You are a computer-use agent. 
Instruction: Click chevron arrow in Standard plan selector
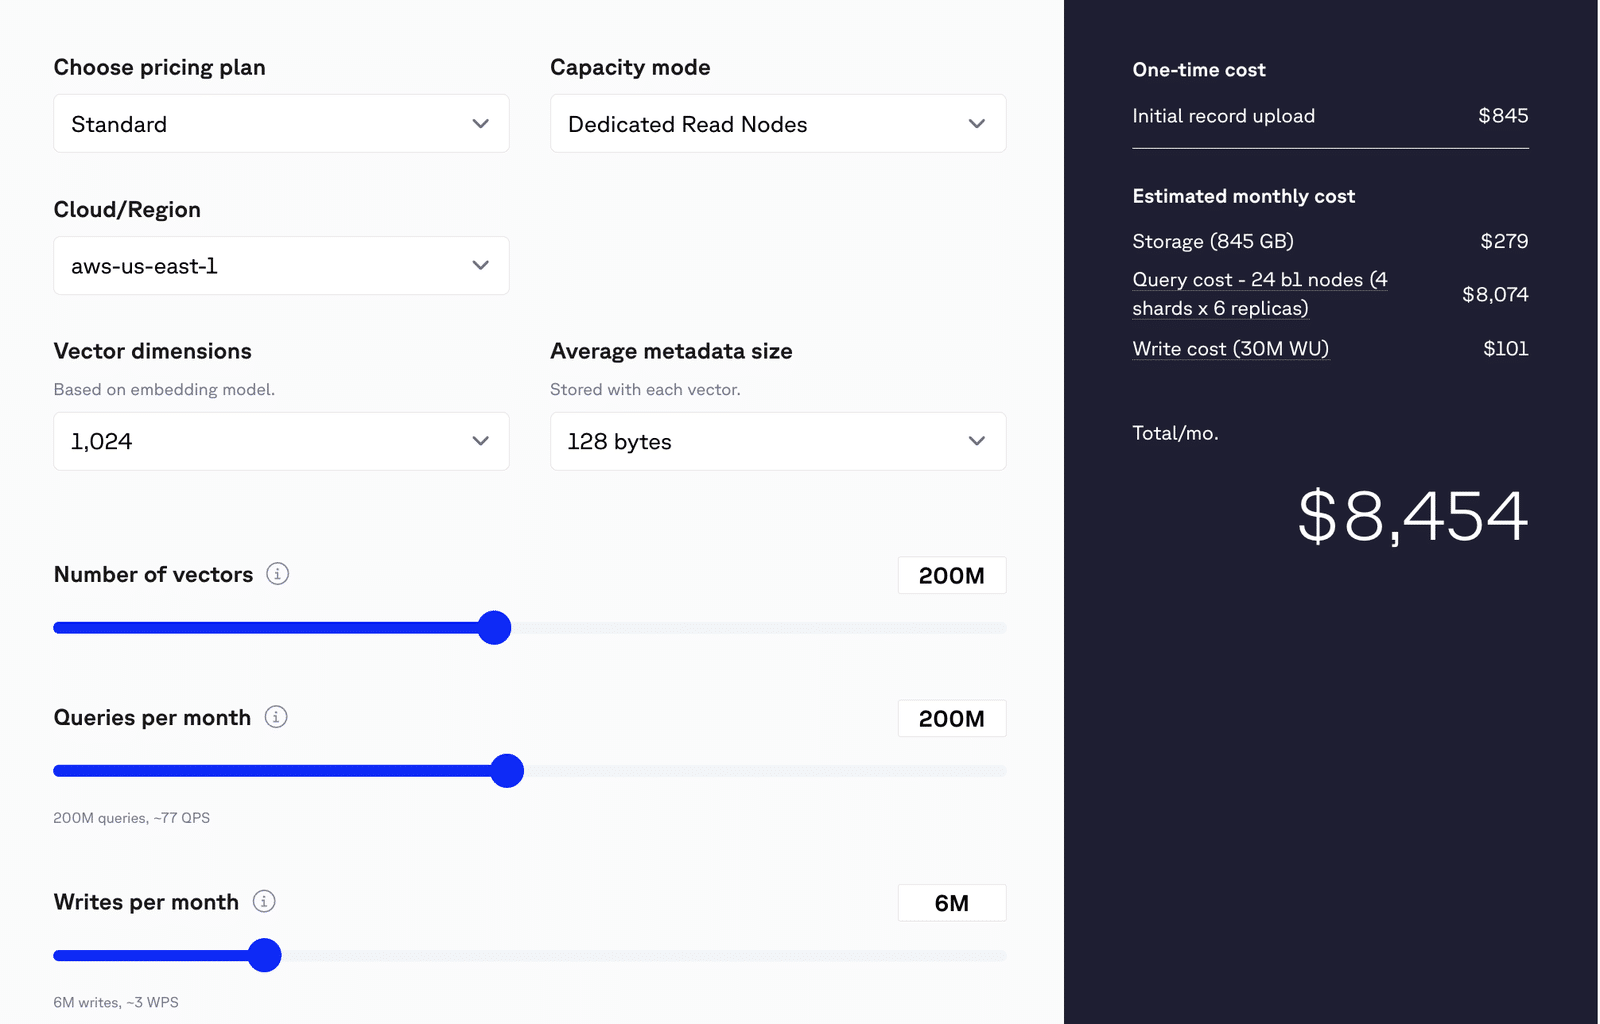[x=481, y=124]
